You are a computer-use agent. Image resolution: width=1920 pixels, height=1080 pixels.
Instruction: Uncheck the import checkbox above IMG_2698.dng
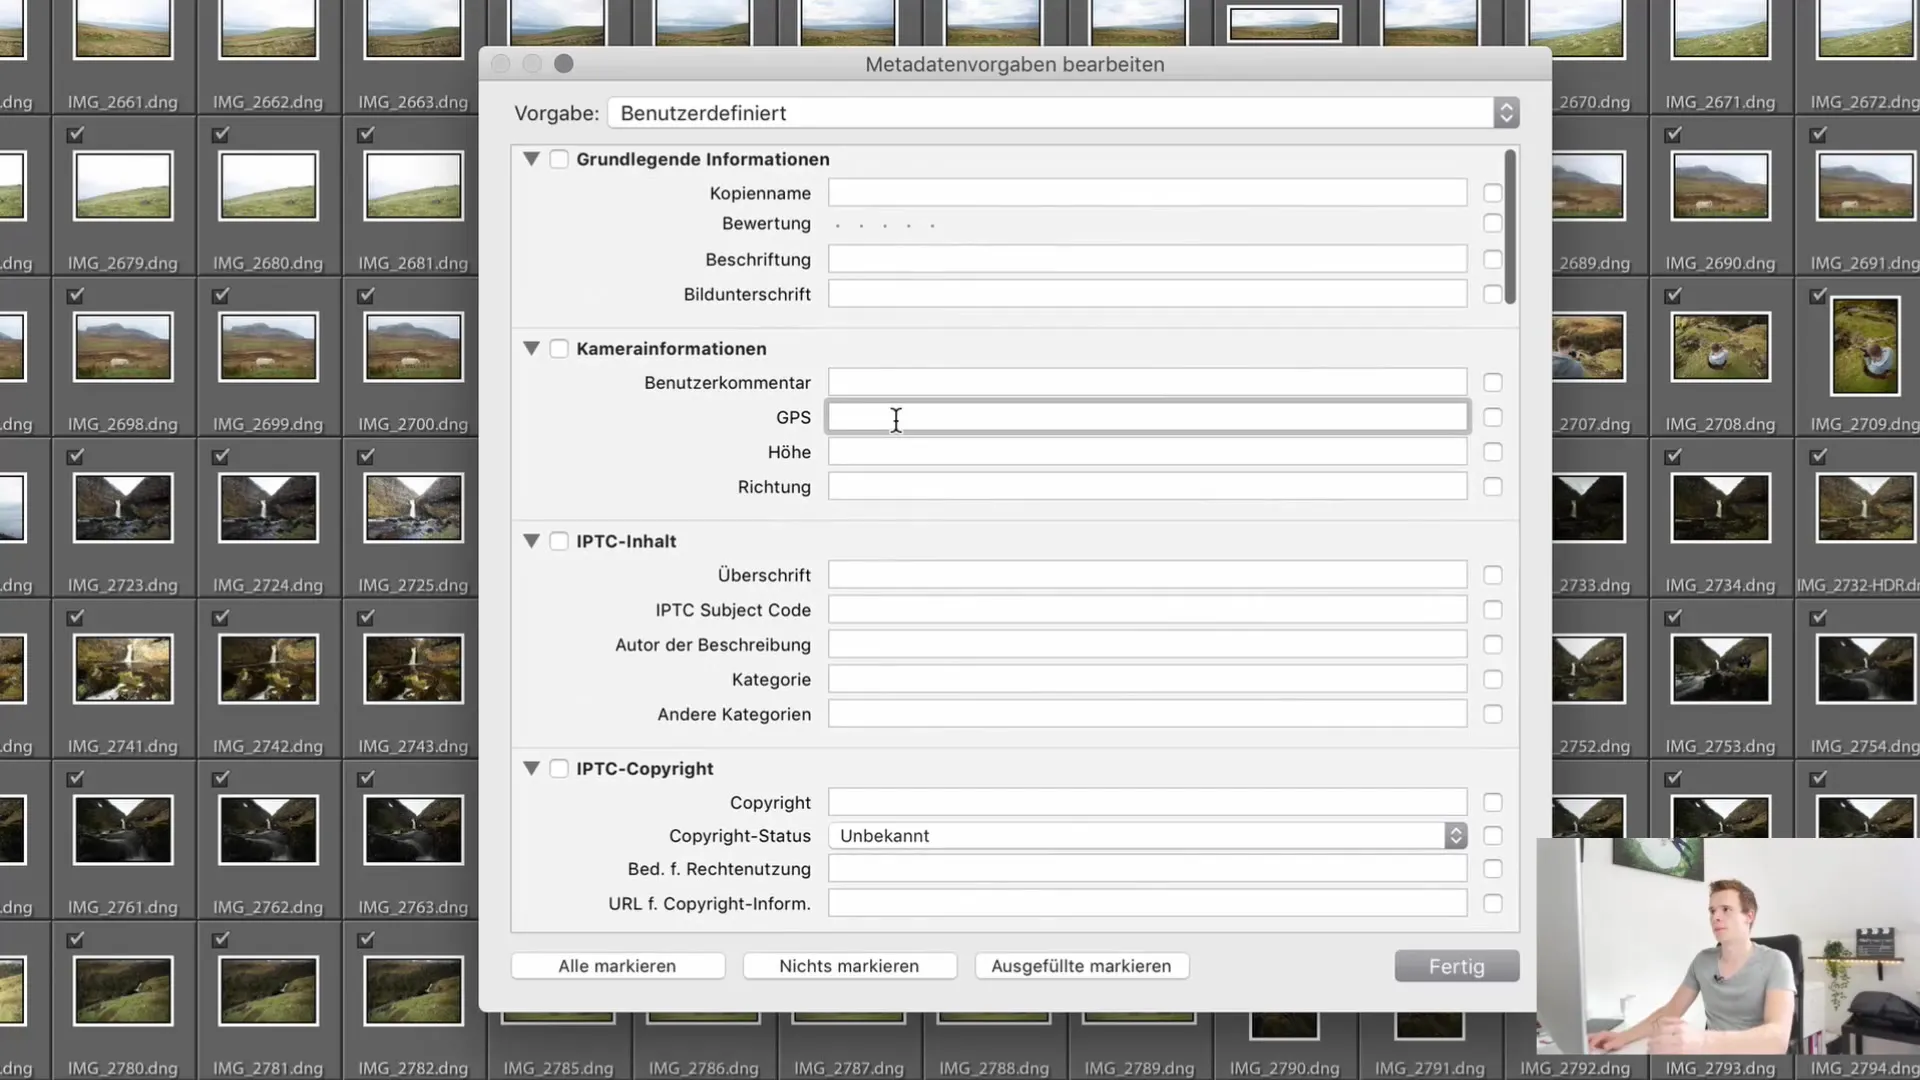[76, 295]
